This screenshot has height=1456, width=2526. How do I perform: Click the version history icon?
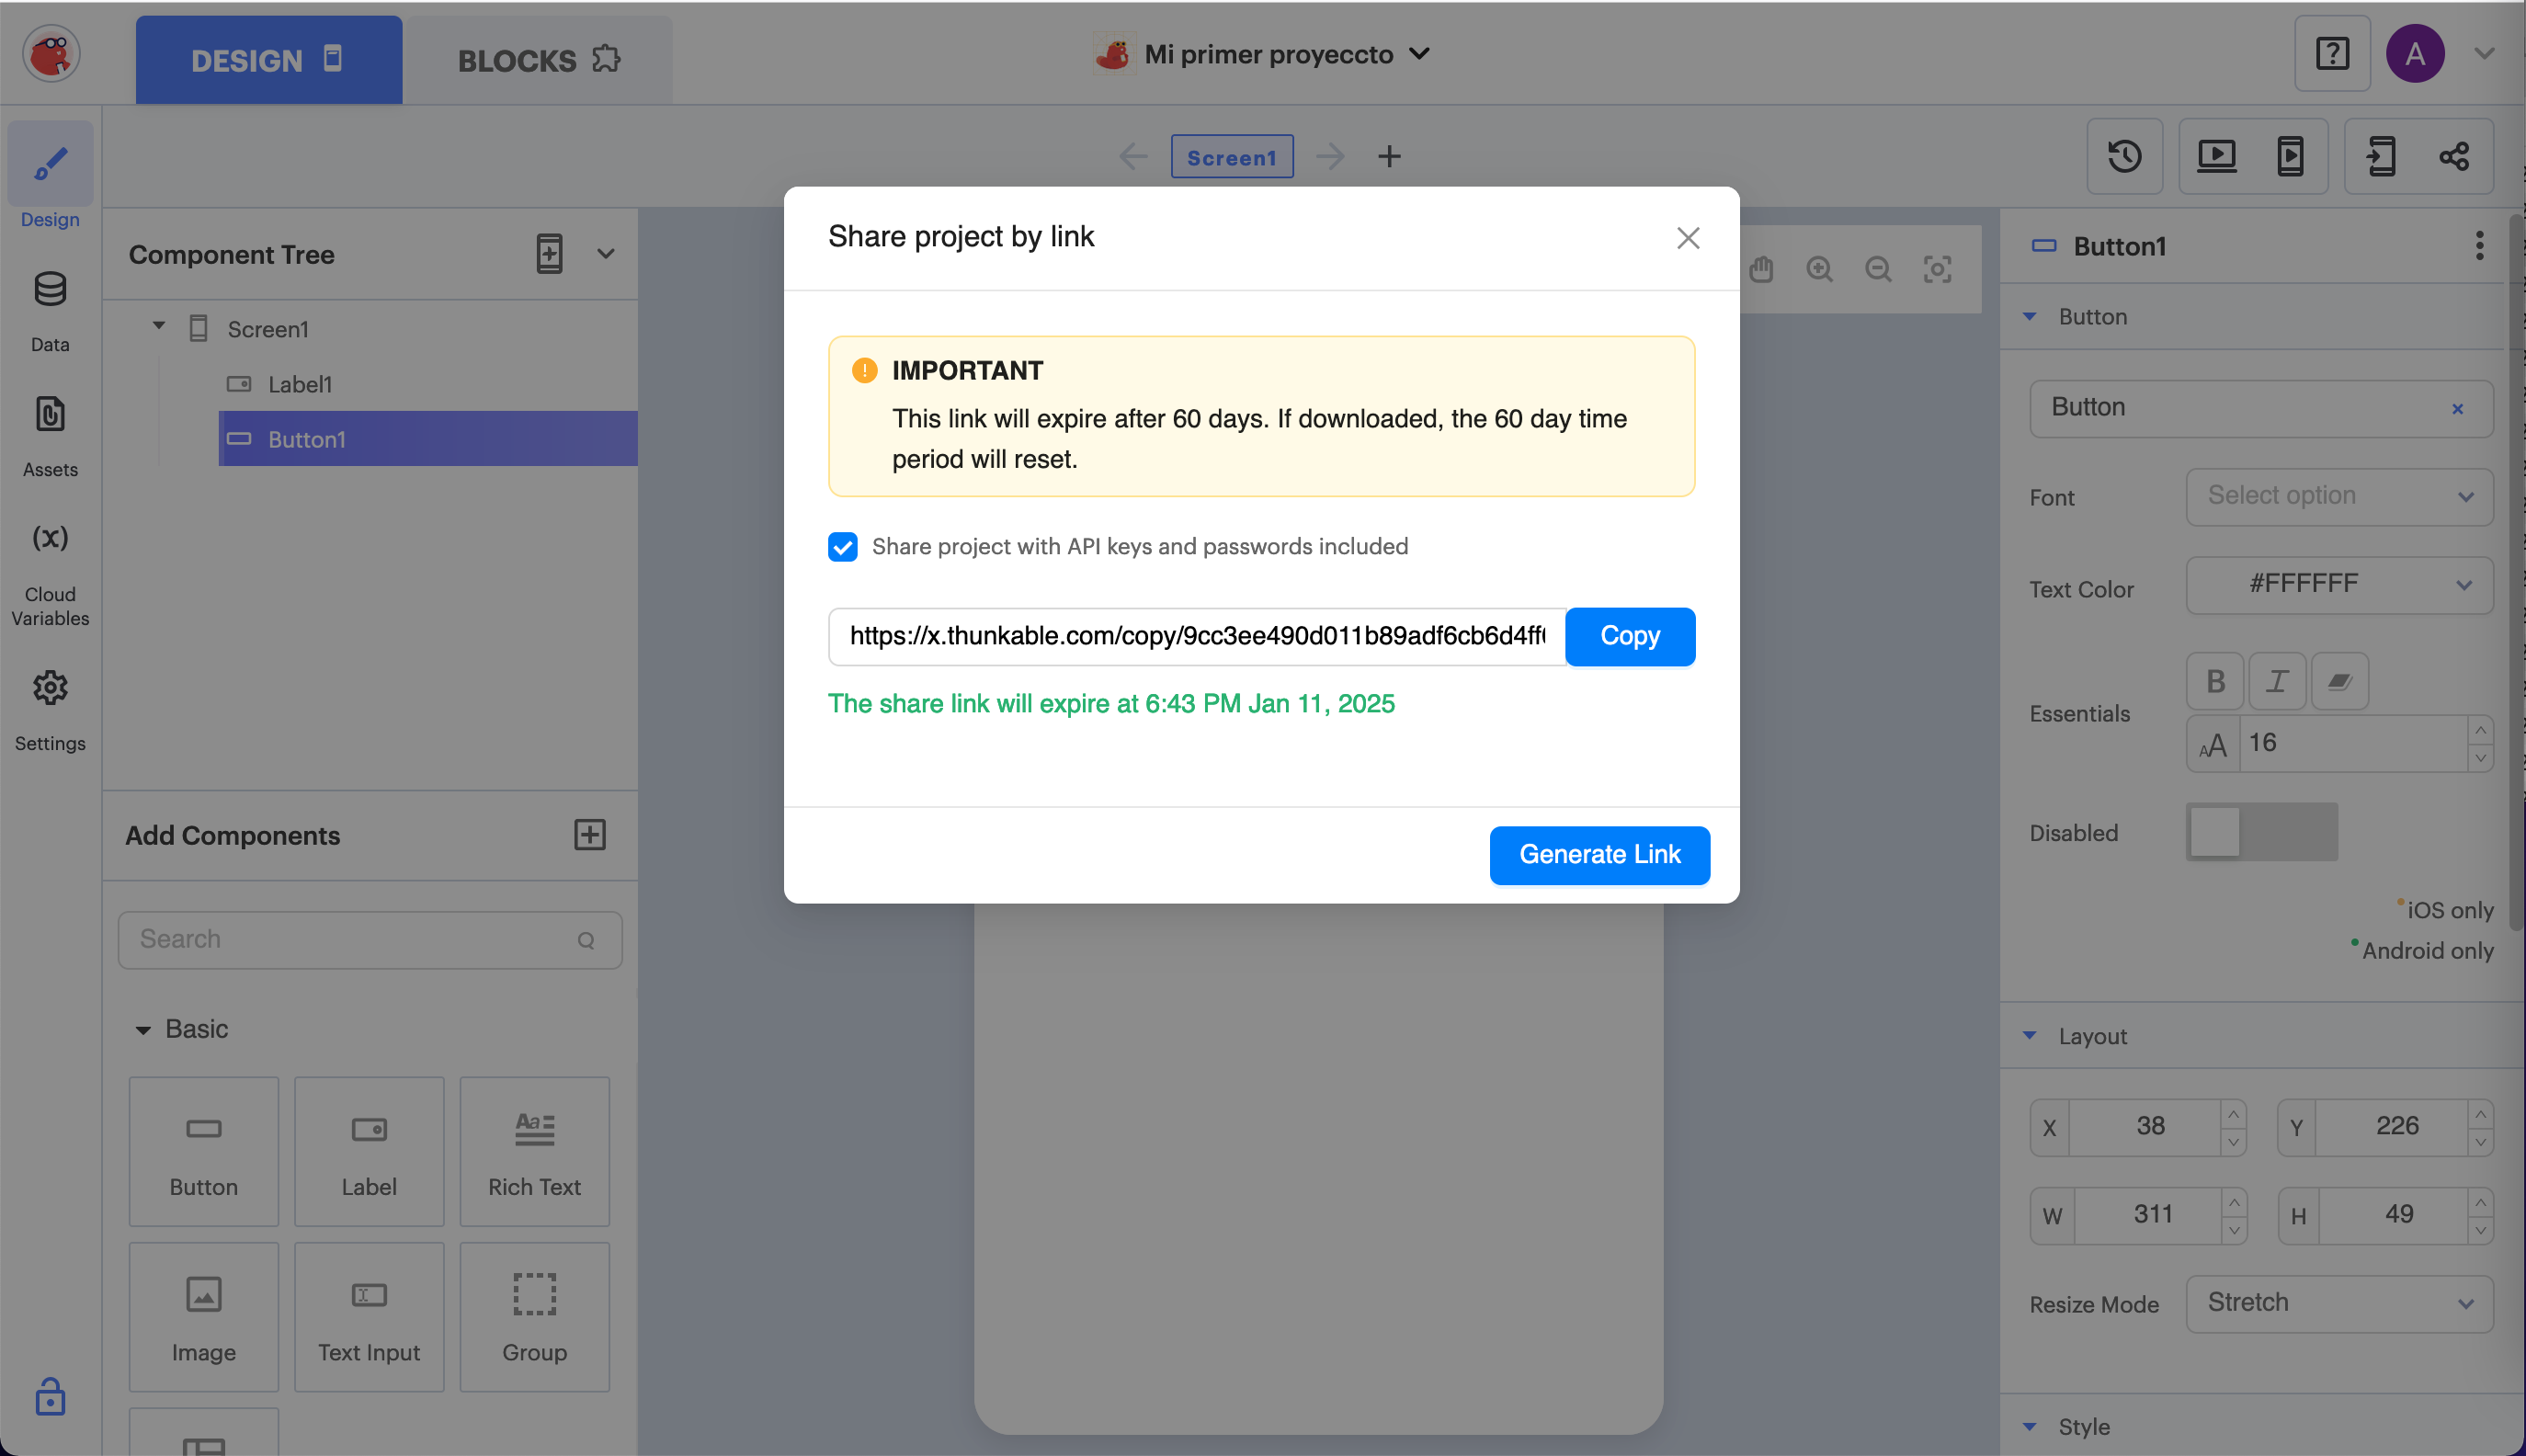pyautogui.click(x=2124, y=156)
